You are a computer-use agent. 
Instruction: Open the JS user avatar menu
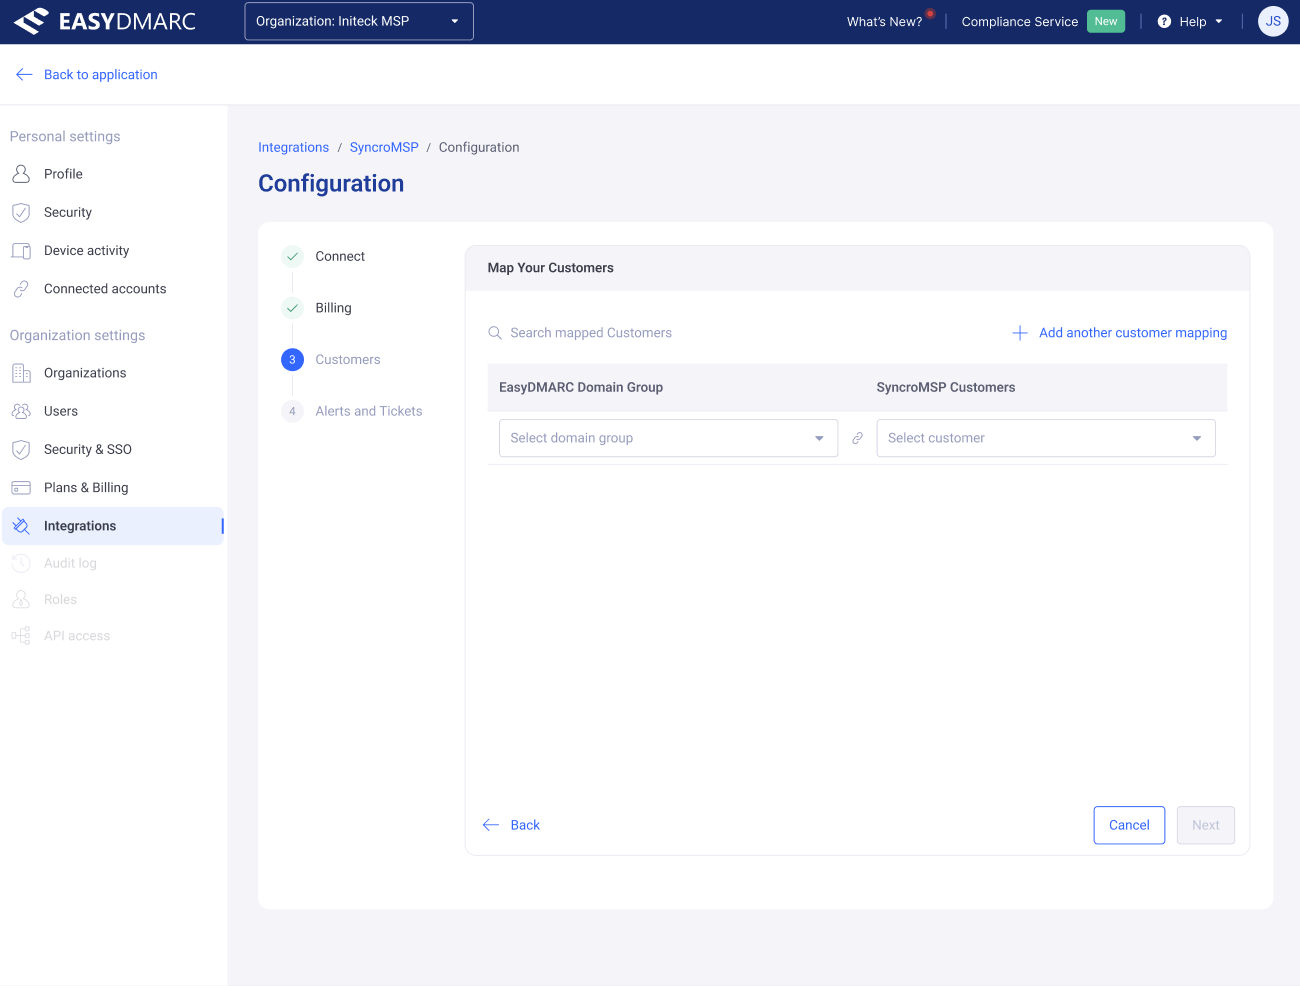[1273, 21]
